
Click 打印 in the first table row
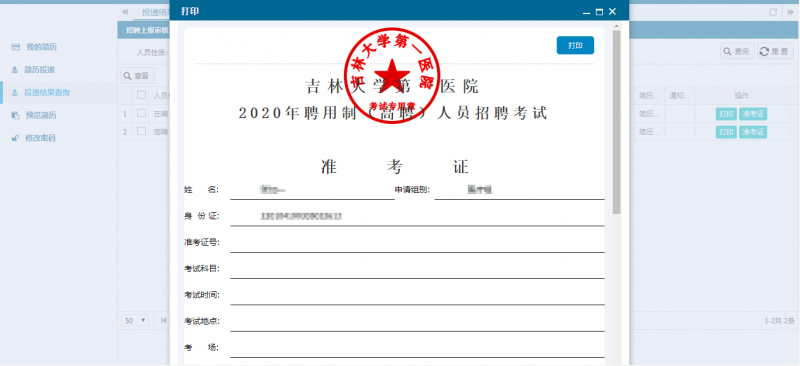point(726,114)
